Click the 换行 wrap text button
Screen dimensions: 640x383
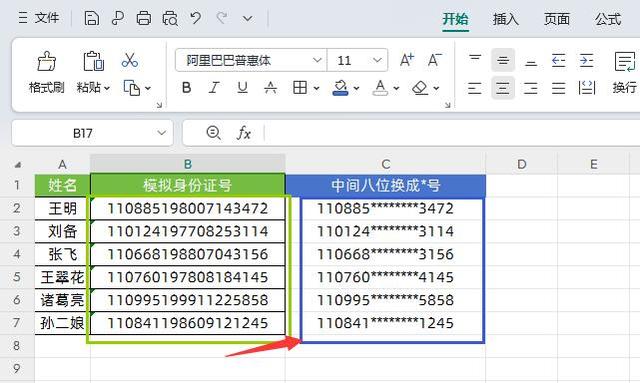pyautogui.click(x=624, y=73)
